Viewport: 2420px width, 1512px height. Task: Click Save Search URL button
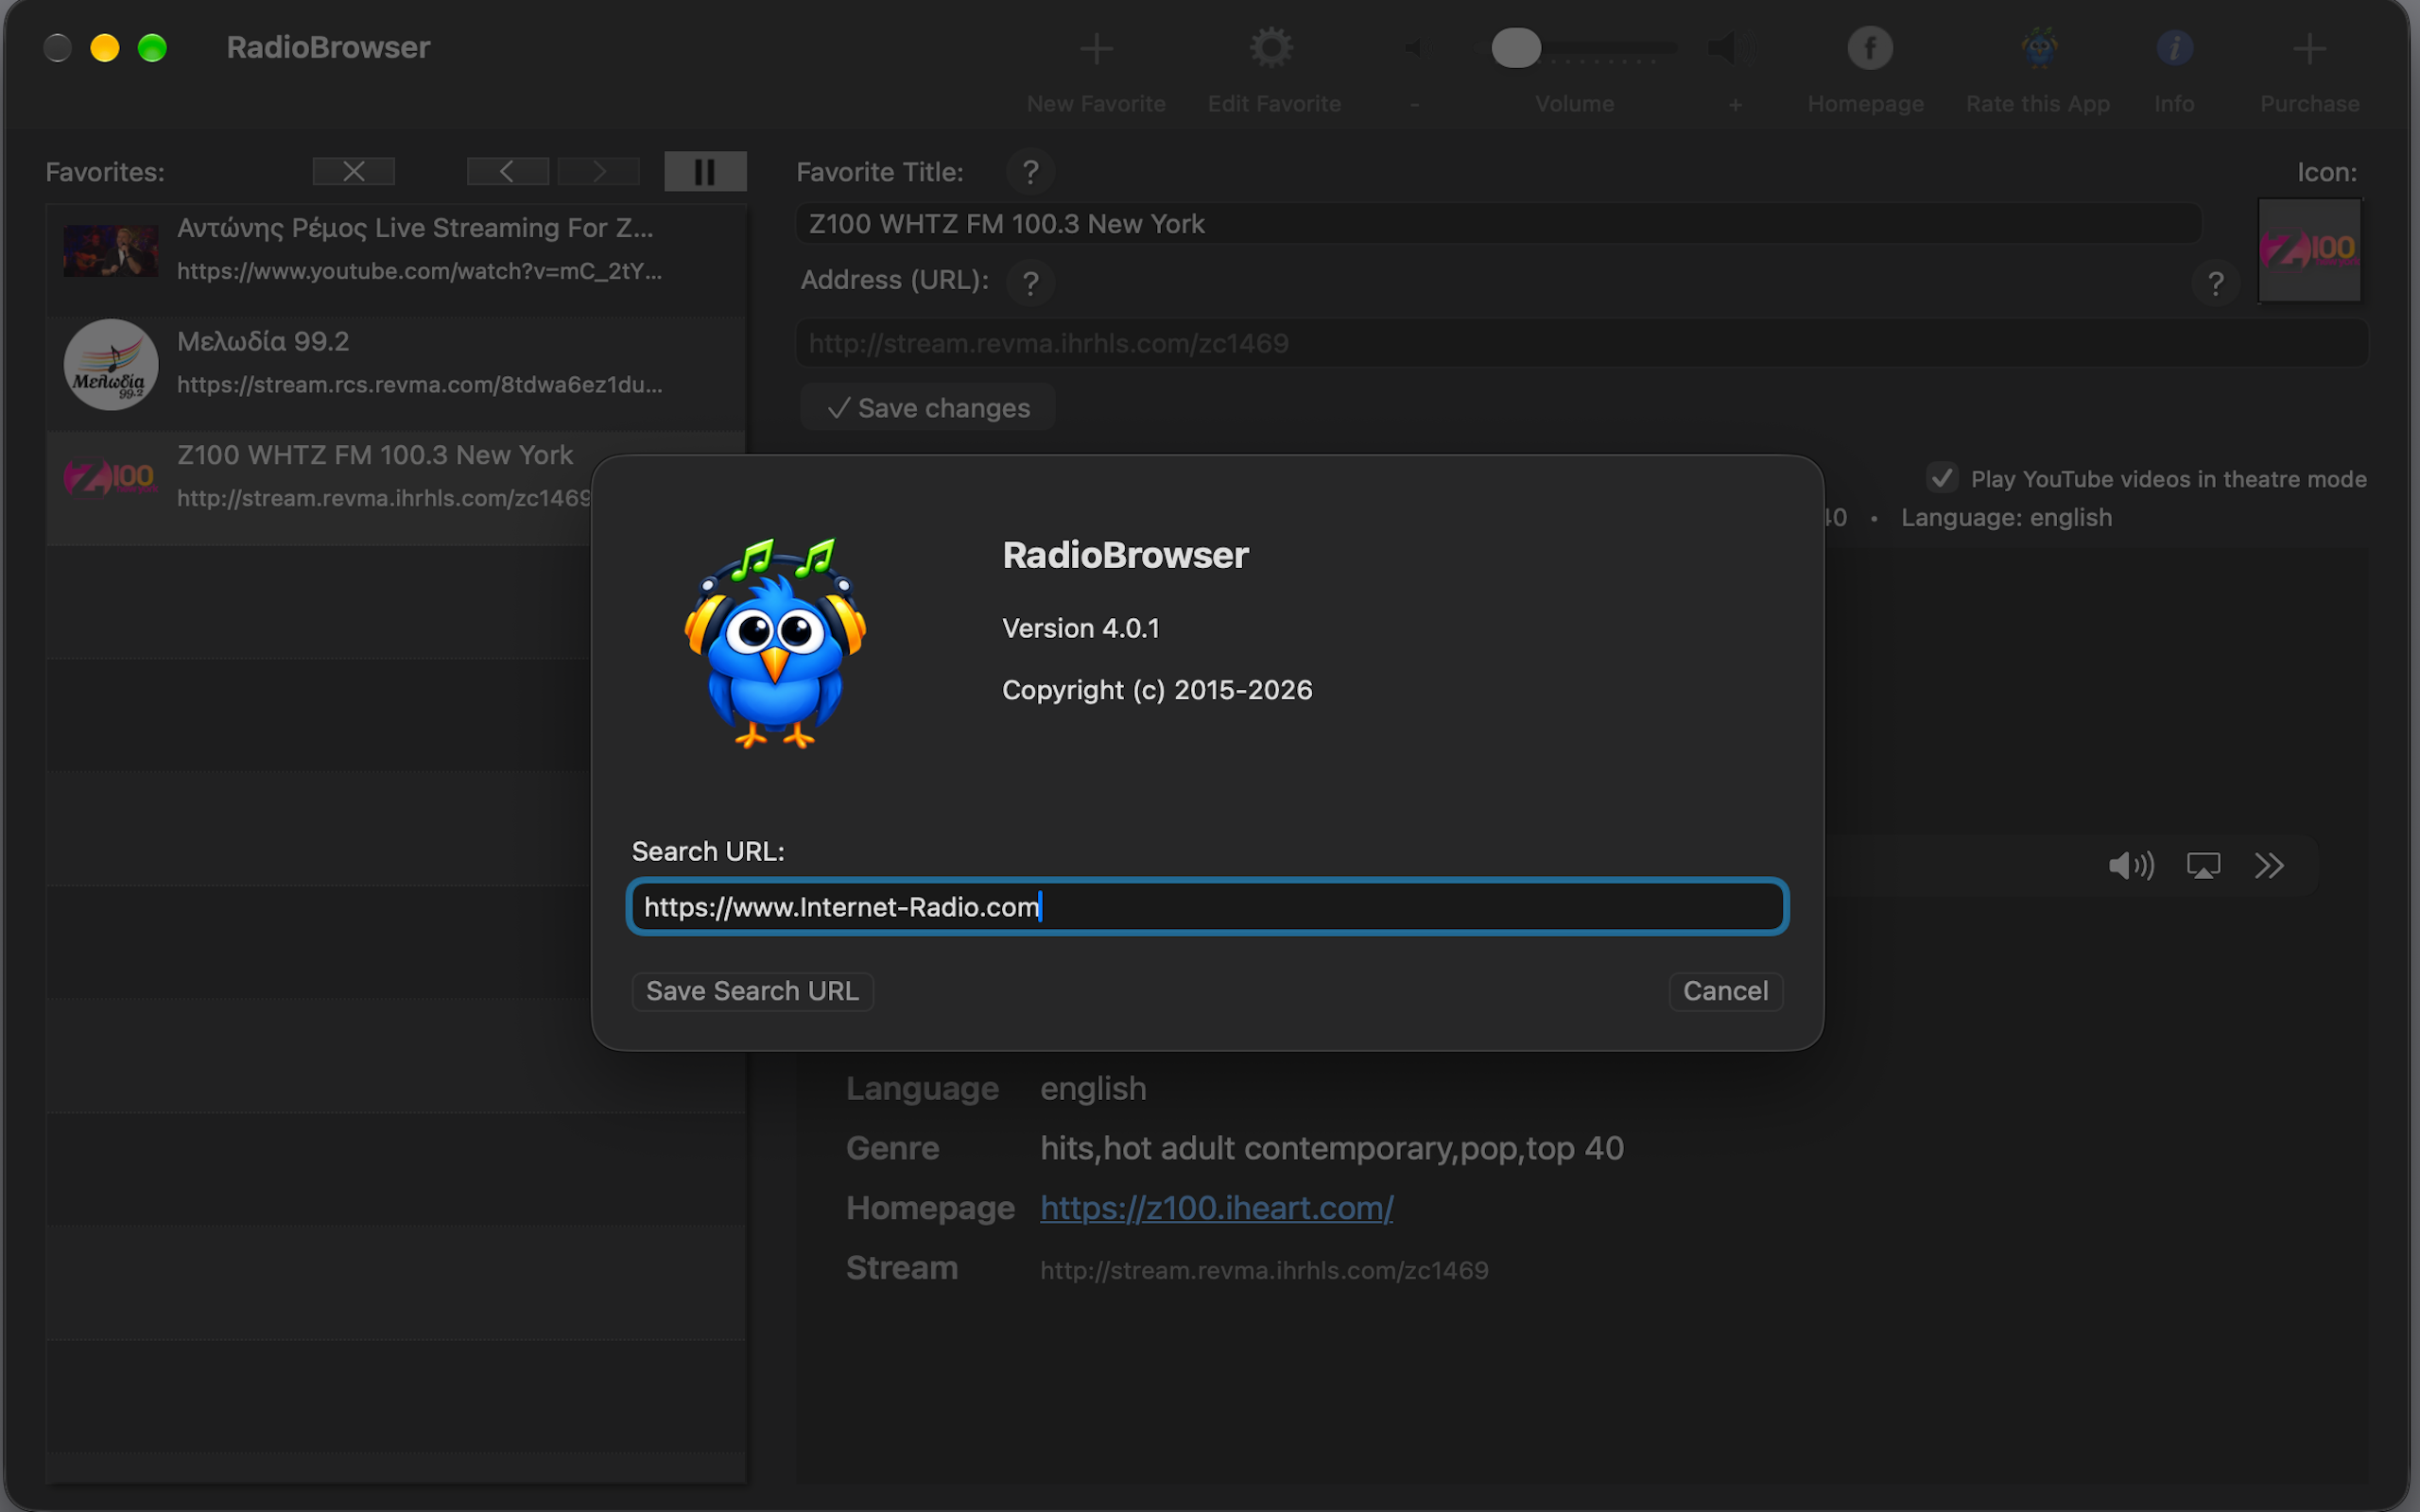(x=752, y=991)
